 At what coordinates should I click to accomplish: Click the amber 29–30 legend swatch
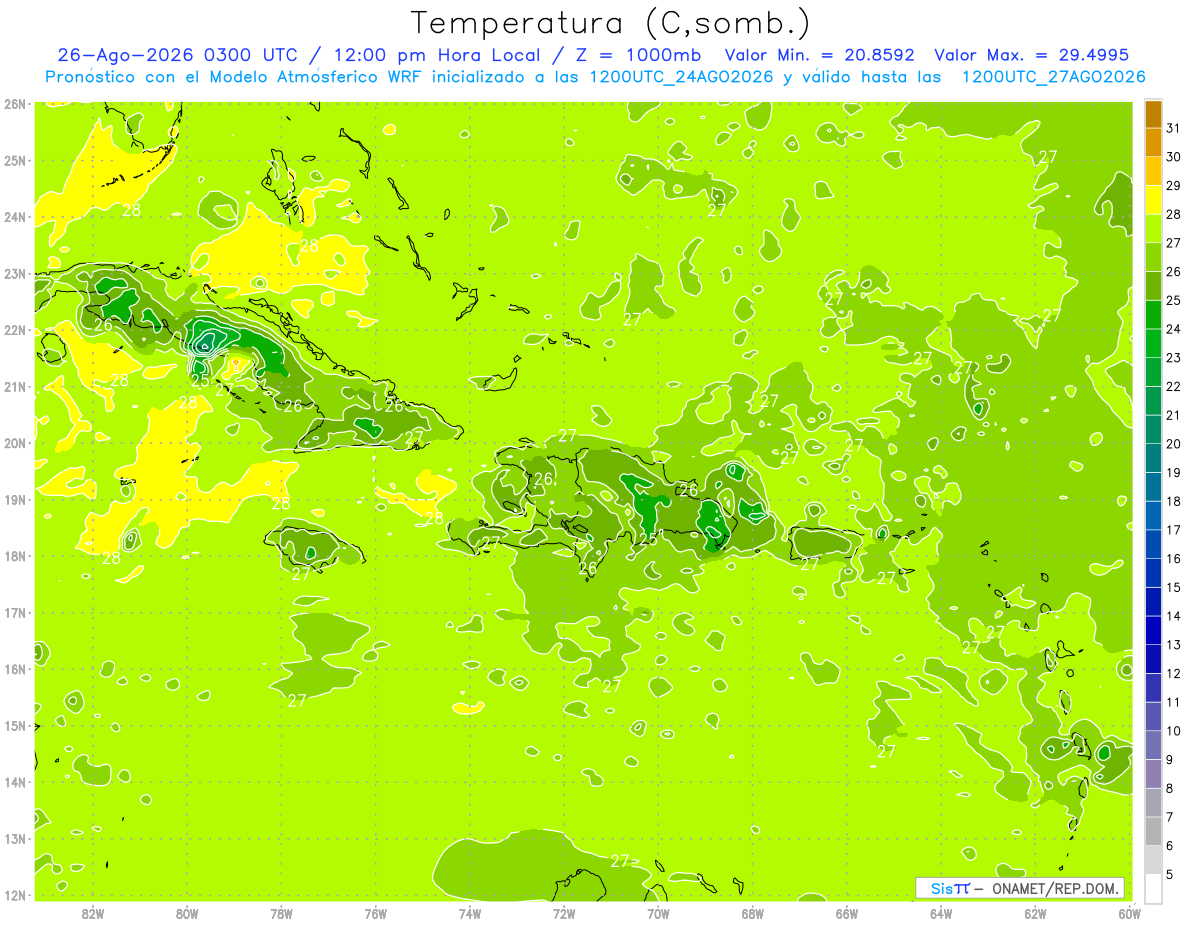(x=1153, y=171)
